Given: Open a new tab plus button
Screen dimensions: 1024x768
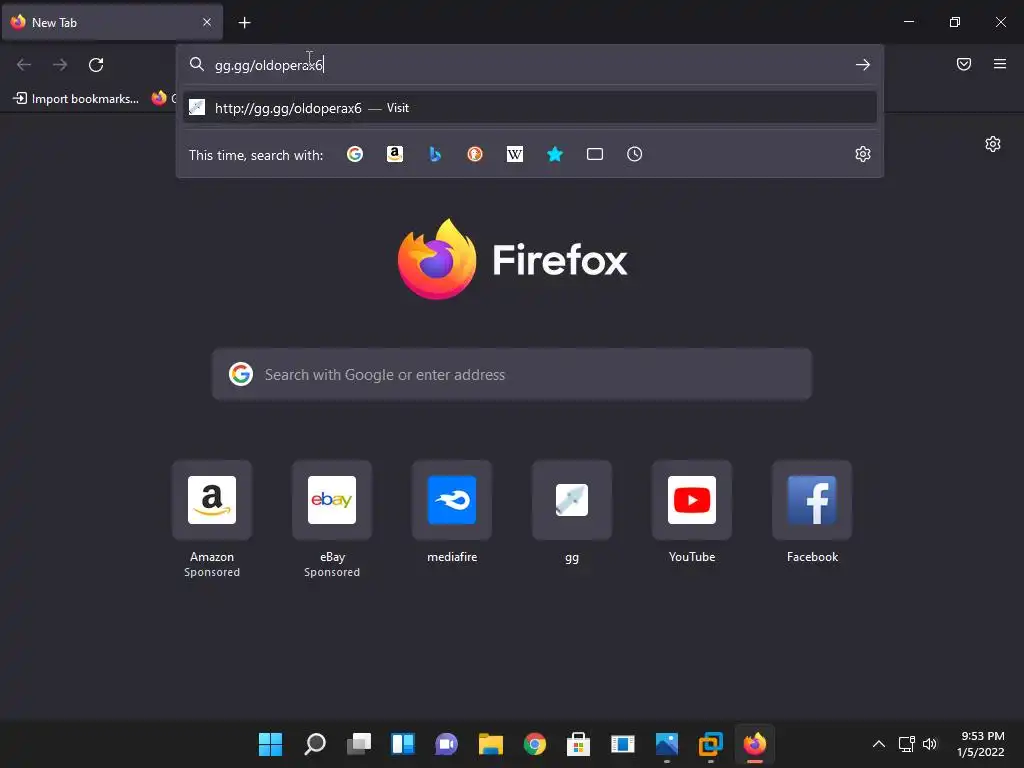Looking at the screenshot, I should coord(244,23).
